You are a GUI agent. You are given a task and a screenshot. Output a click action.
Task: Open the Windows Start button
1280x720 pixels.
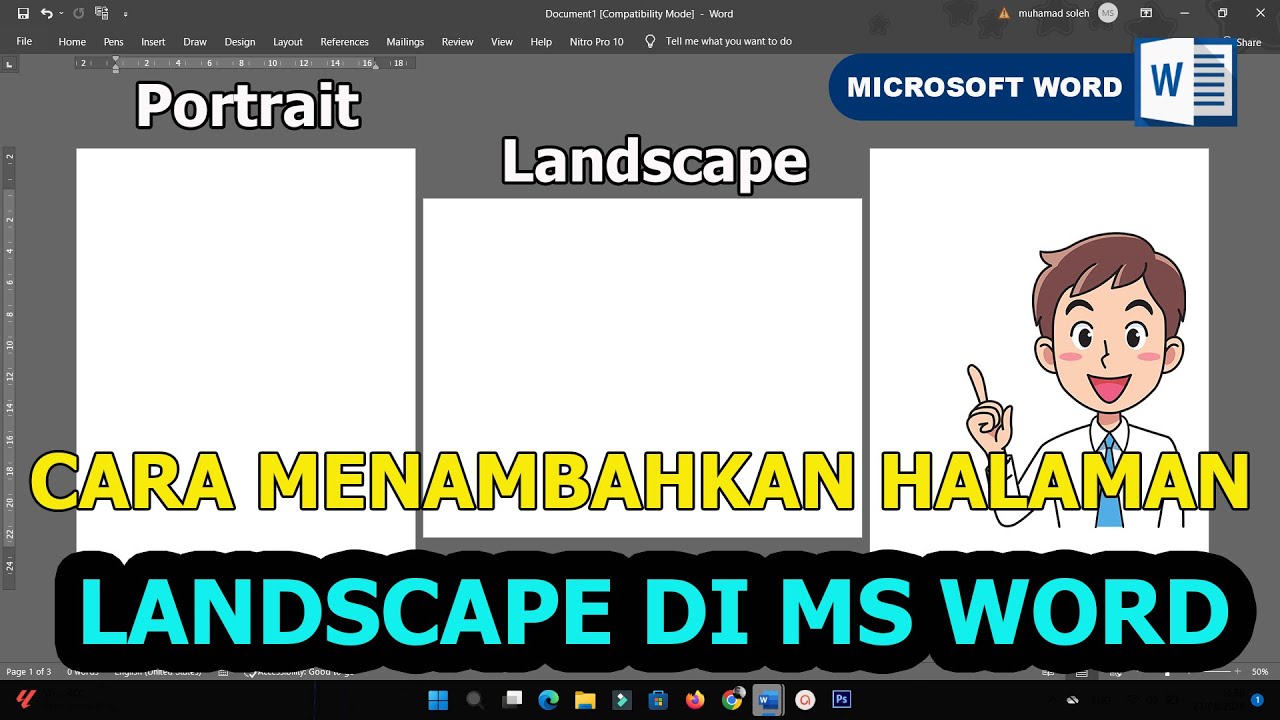438,700
